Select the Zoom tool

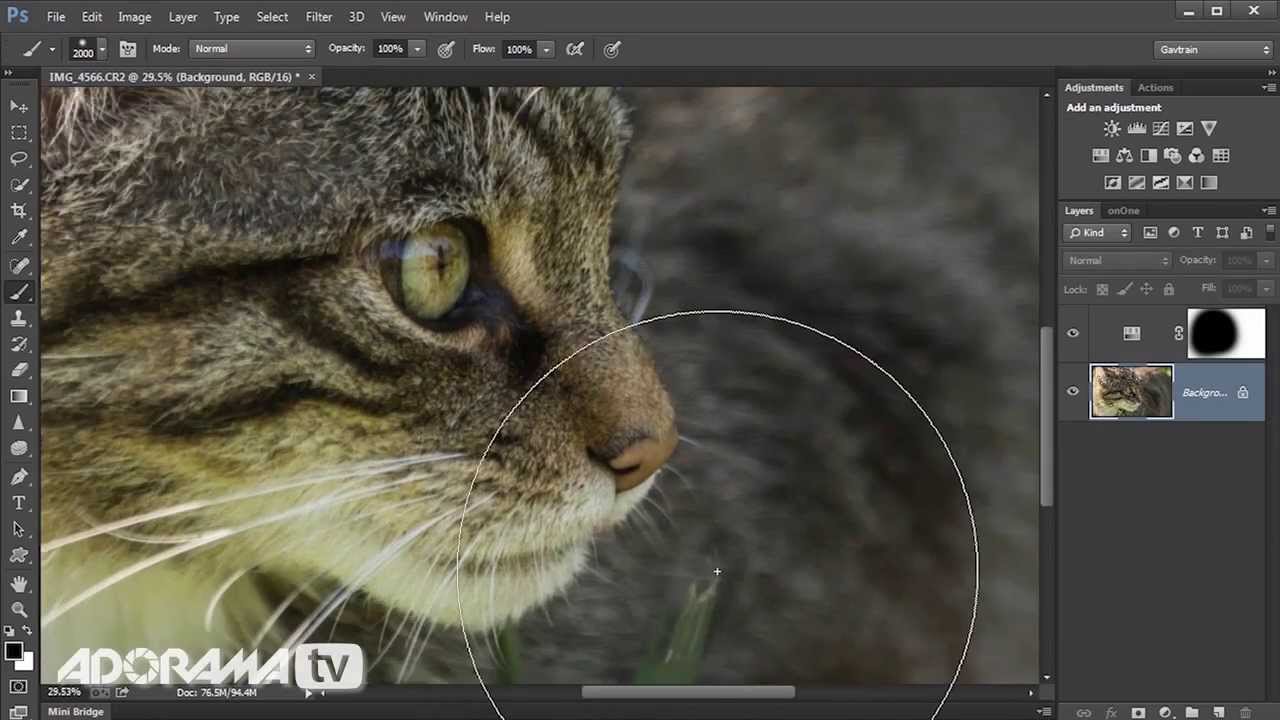pyautogui.click(x=19, y=609)
